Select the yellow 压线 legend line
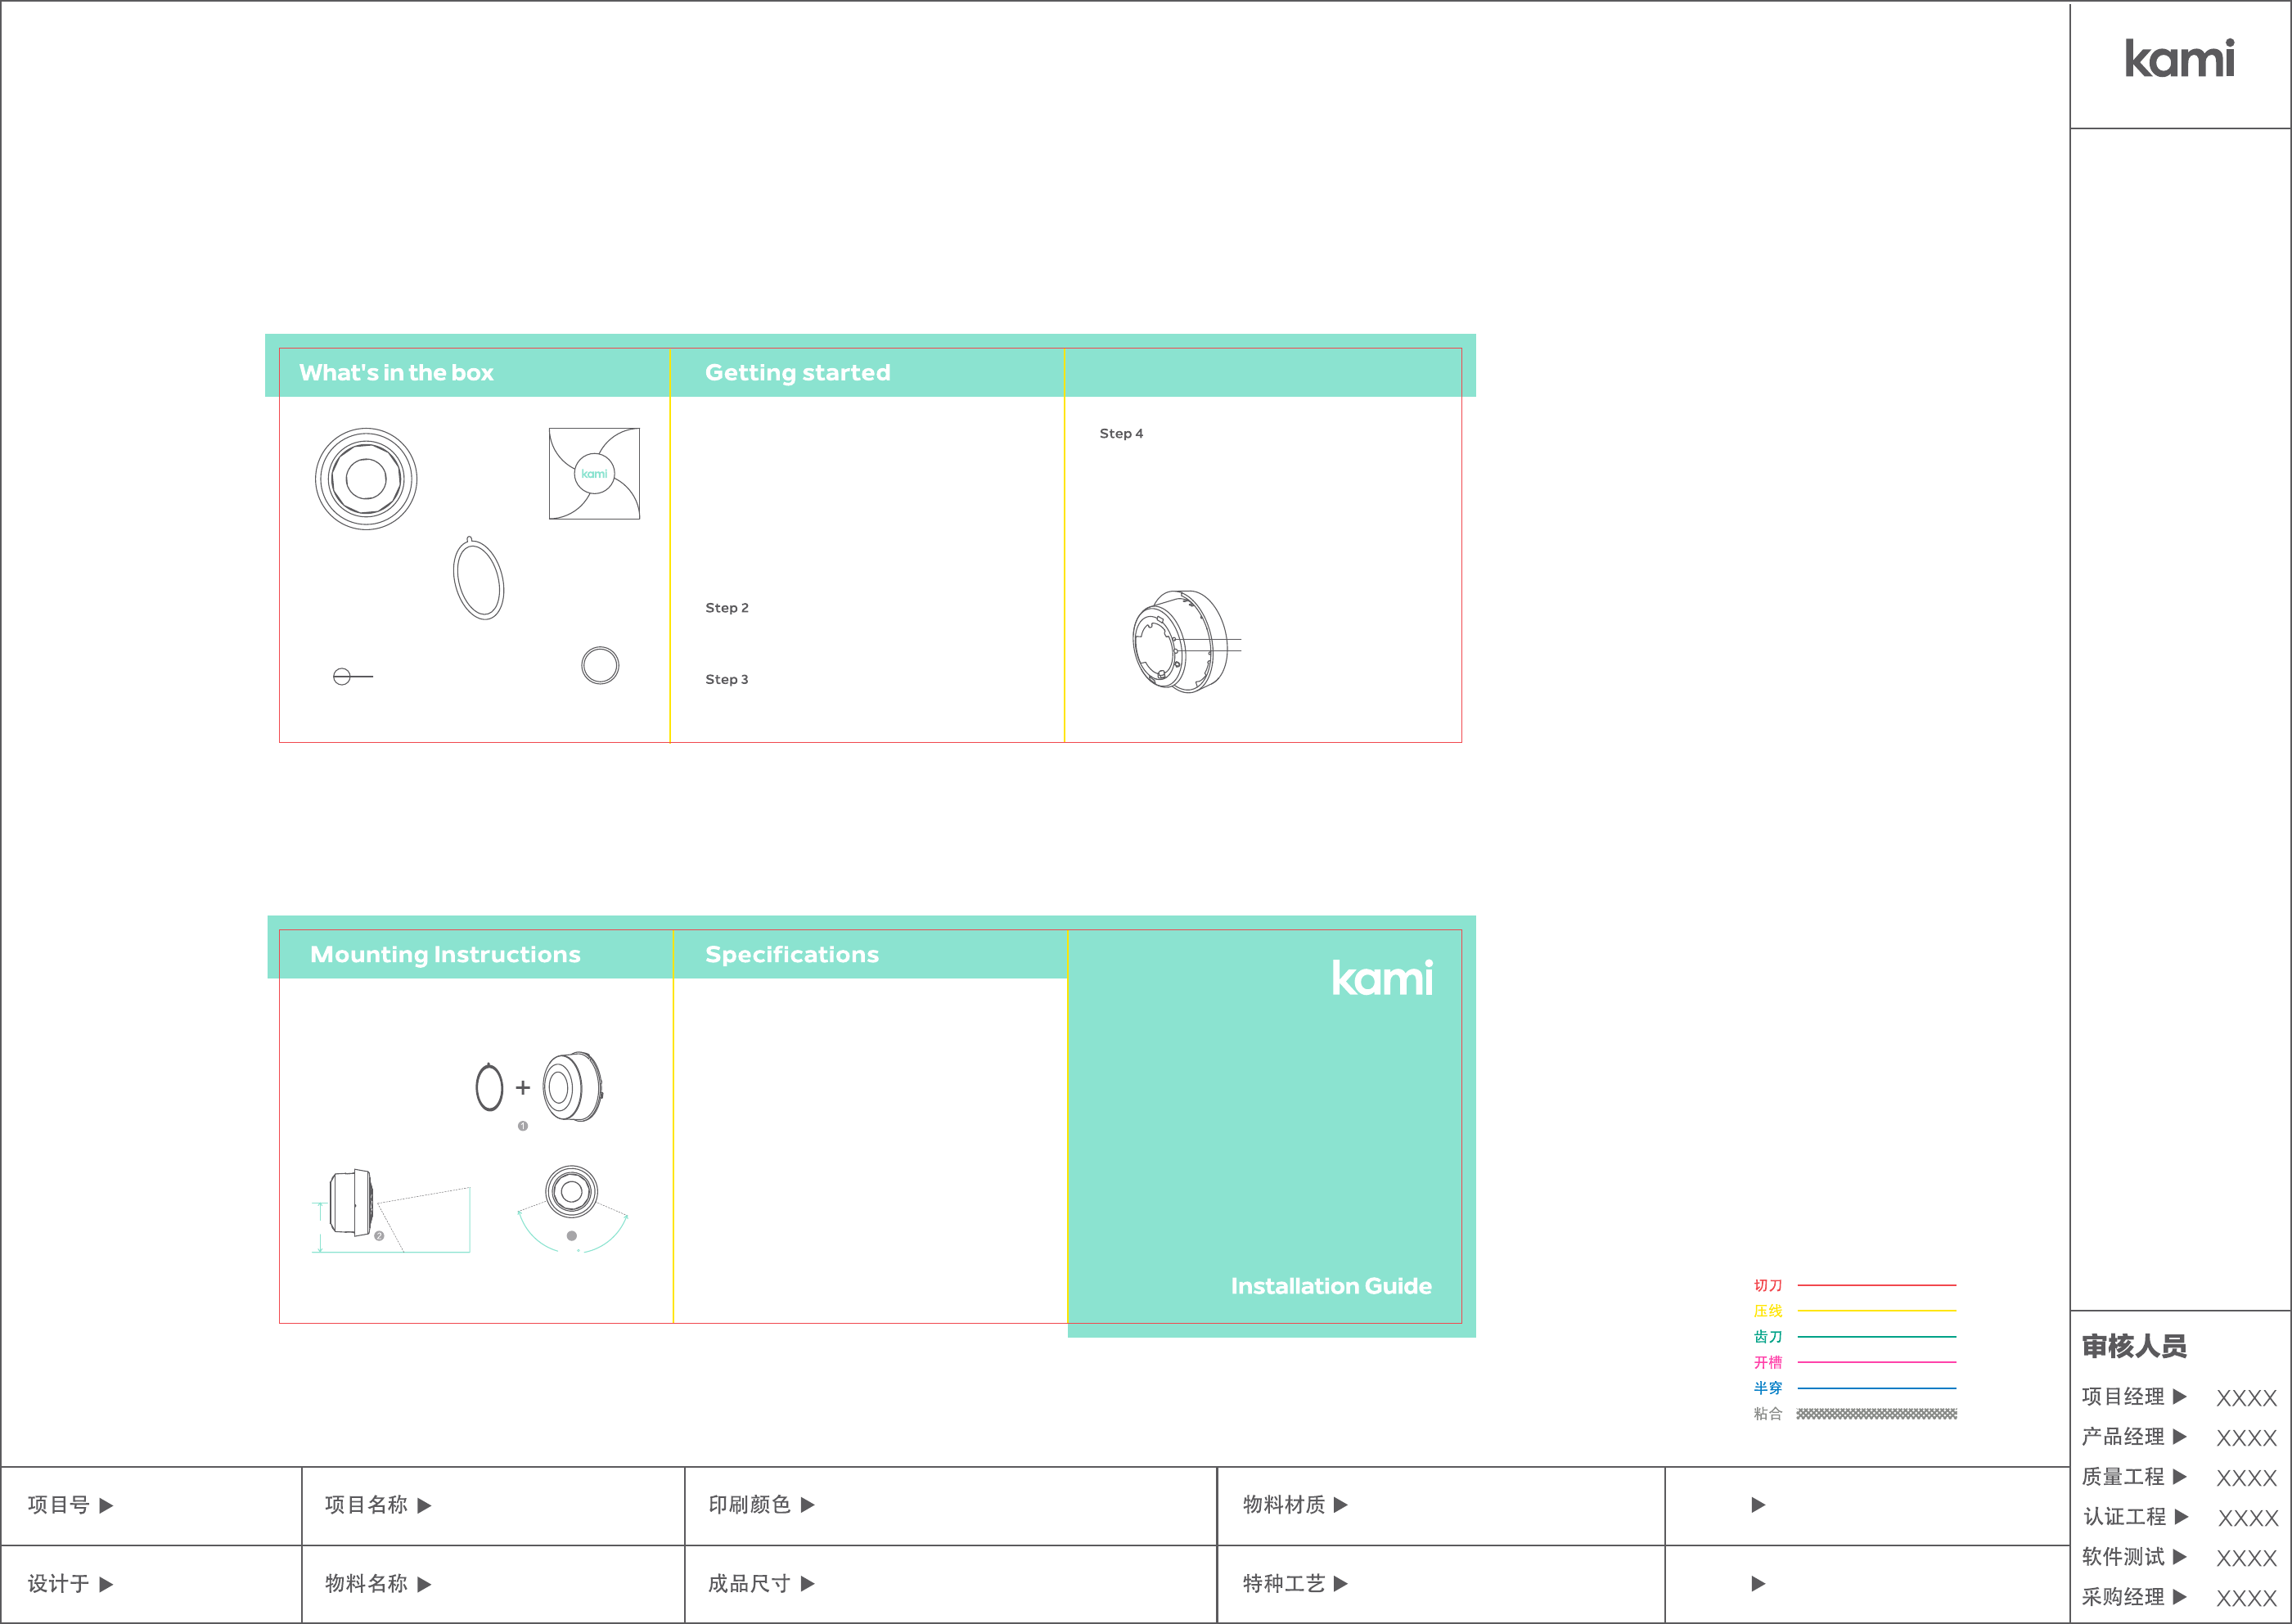 point(1877,1311)
